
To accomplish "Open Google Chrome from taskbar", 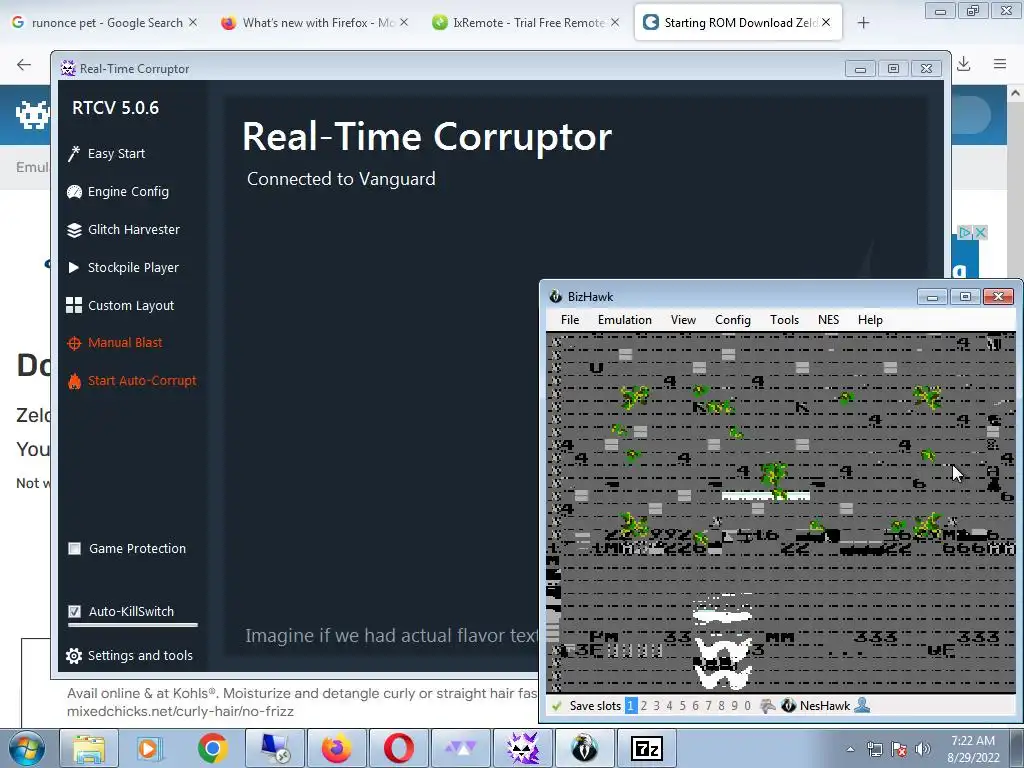I will coord(212,748).
